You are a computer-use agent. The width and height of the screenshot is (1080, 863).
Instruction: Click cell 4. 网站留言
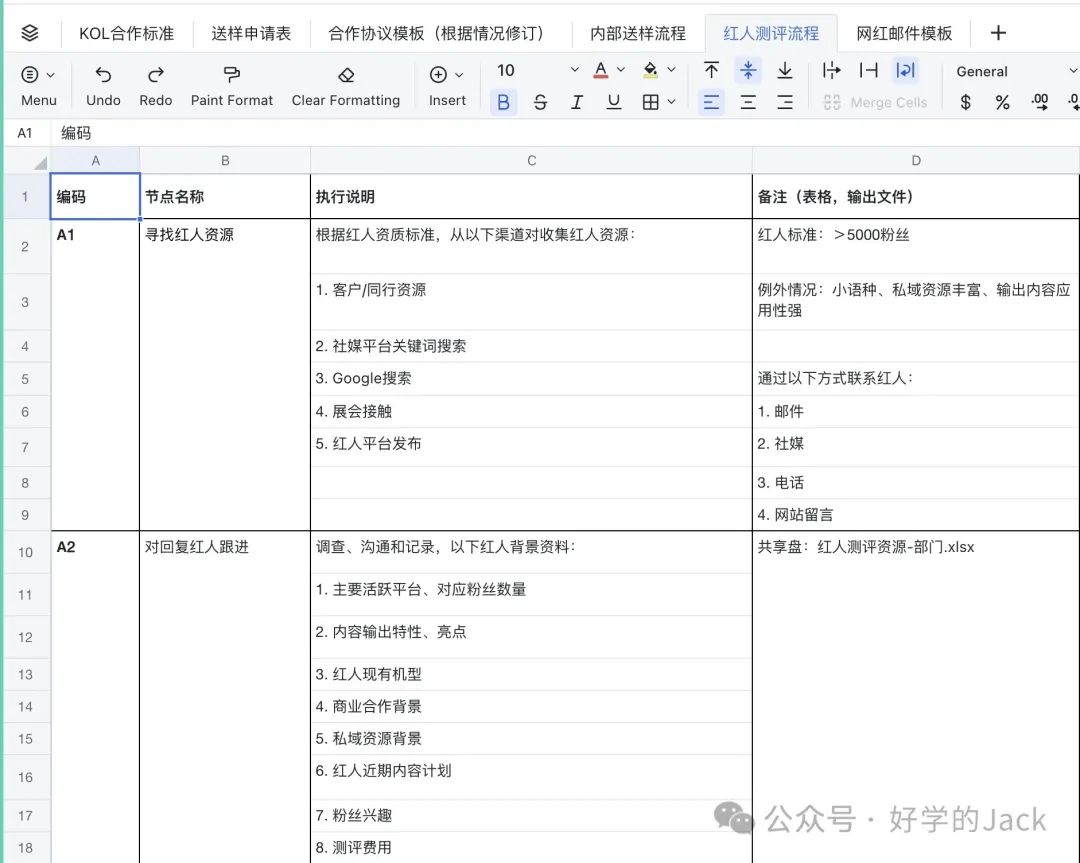coord(915,514)
